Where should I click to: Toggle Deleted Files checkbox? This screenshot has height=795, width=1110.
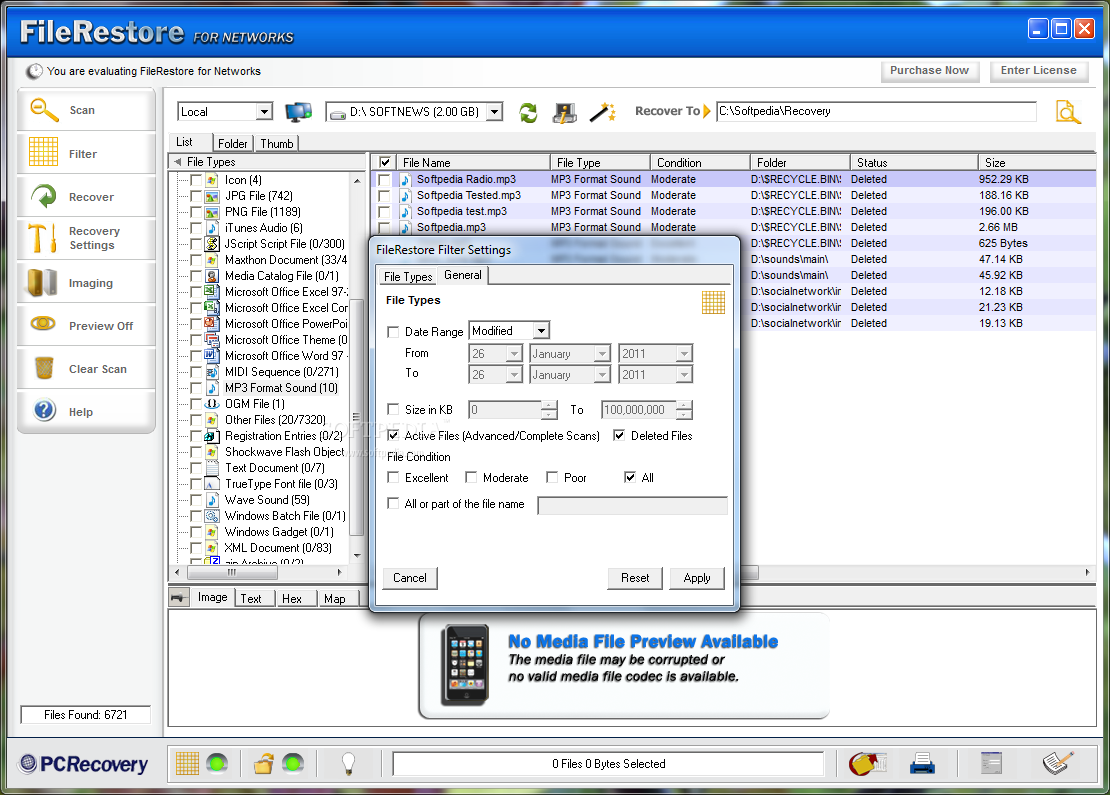[619, 435]
